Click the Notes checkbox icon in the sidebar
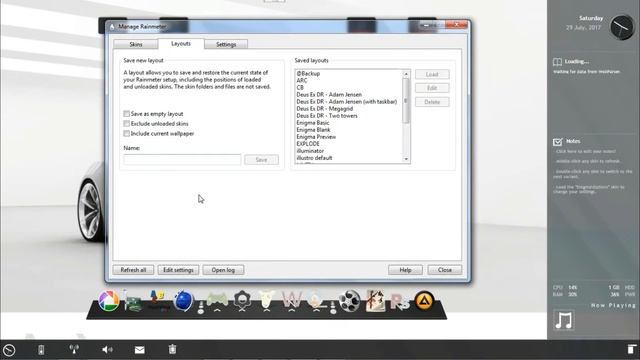 pyautogui.click(x=558, y=142)
